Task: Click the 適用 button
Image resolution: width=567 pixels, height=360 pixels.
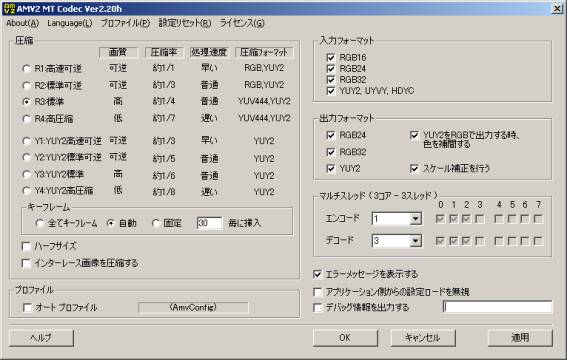Action: click(x=520, y=338)
